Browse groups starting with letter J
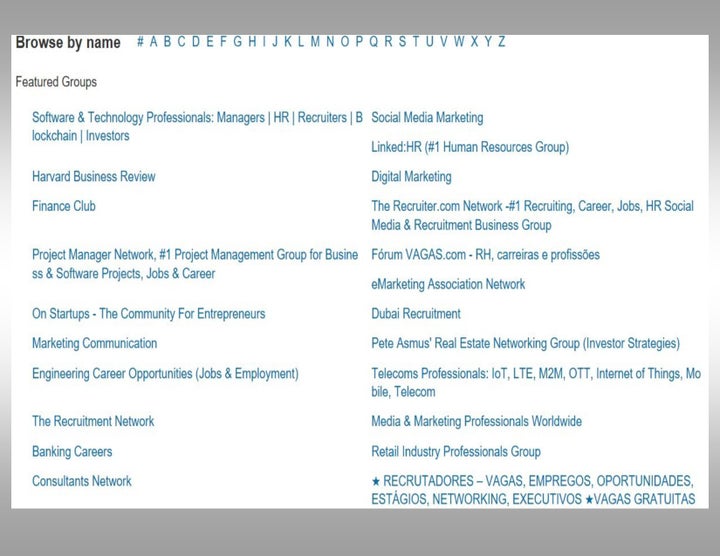 tap(275, 42)
